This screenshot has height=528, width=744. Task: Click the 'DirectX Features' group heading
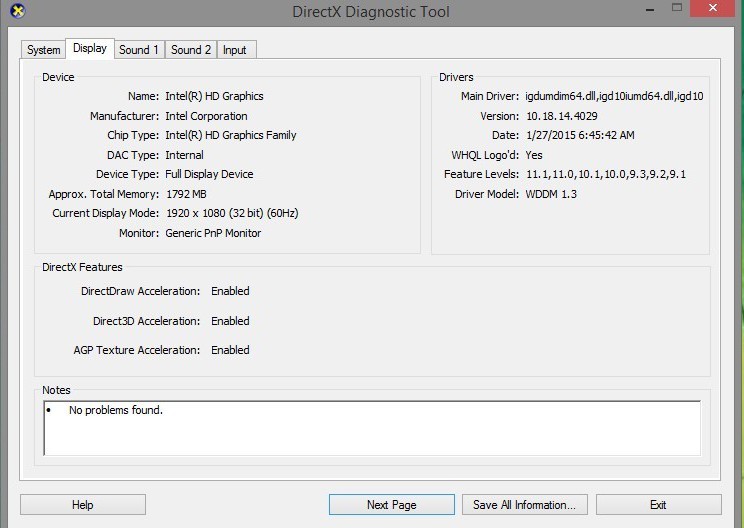click(x=82, y=267)
